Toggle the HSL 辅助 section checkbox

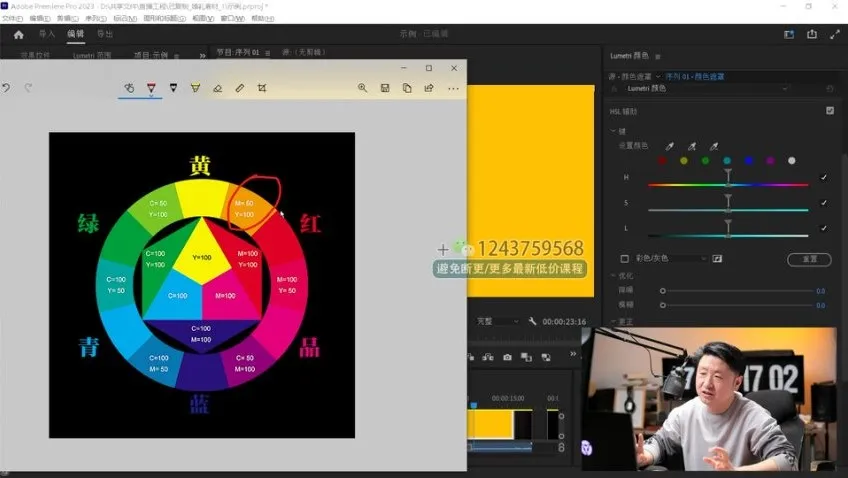pyautogui.click(x=830, y=111)
